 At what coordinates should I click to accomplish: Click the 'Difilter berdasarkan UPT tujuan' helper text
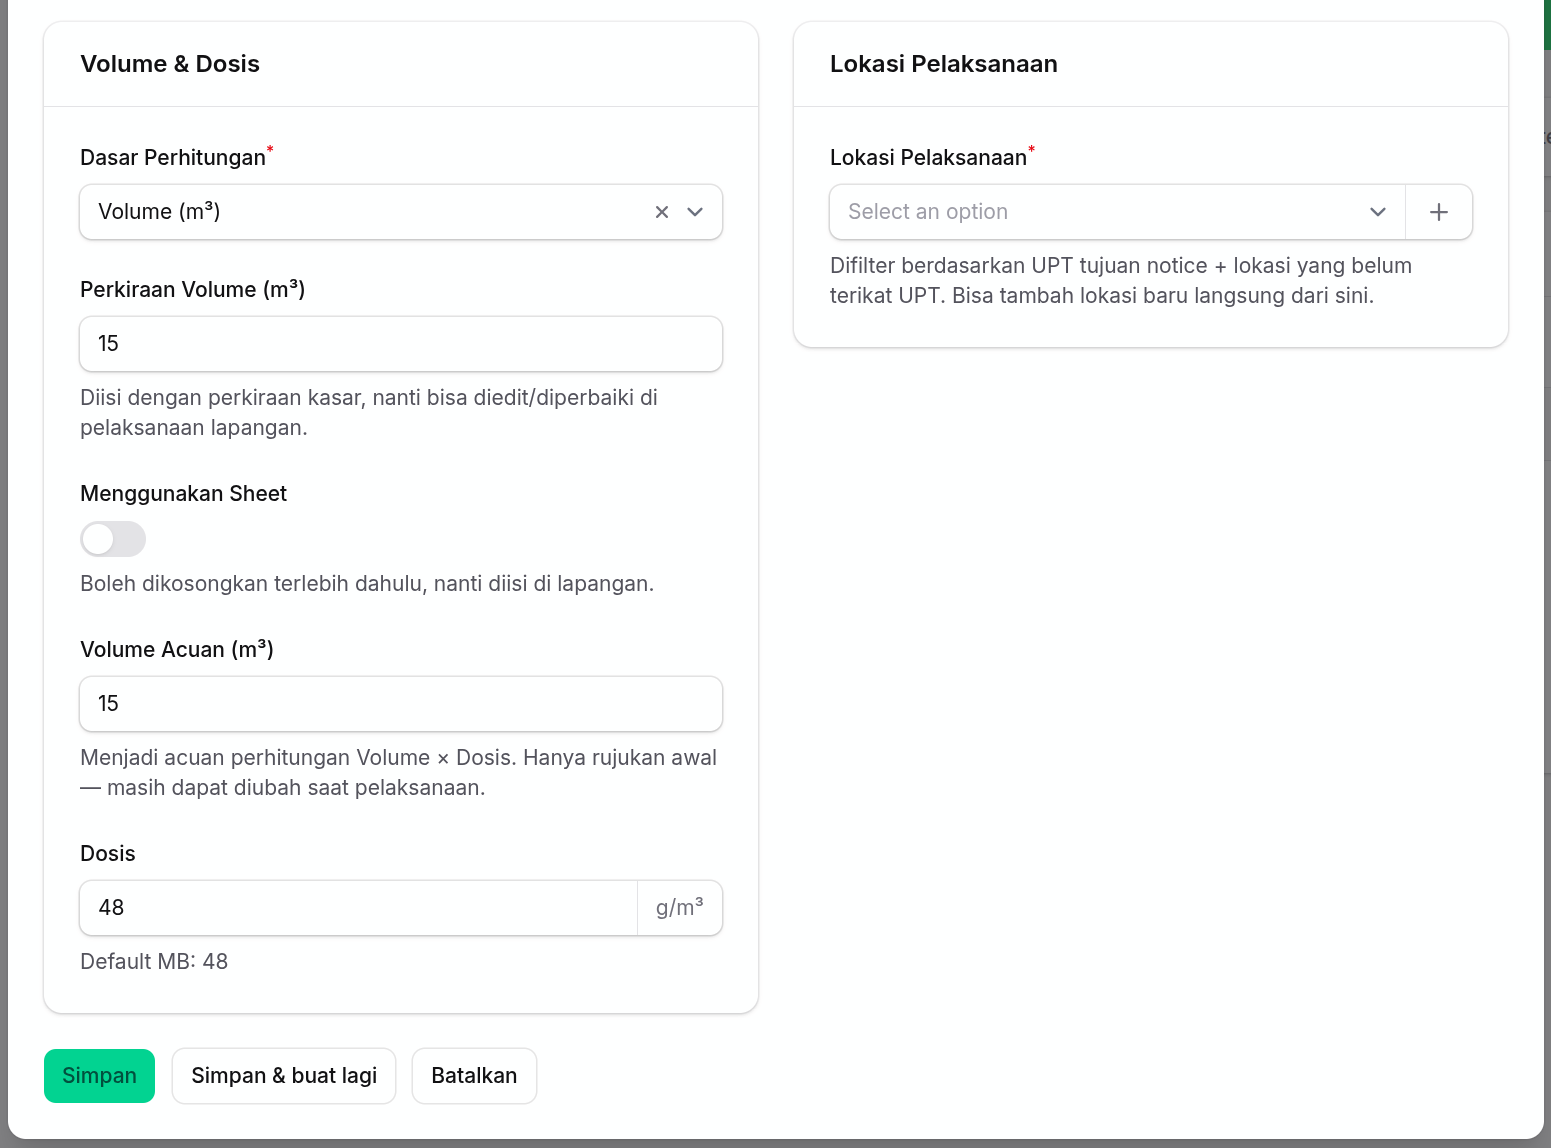(1121, 281)
